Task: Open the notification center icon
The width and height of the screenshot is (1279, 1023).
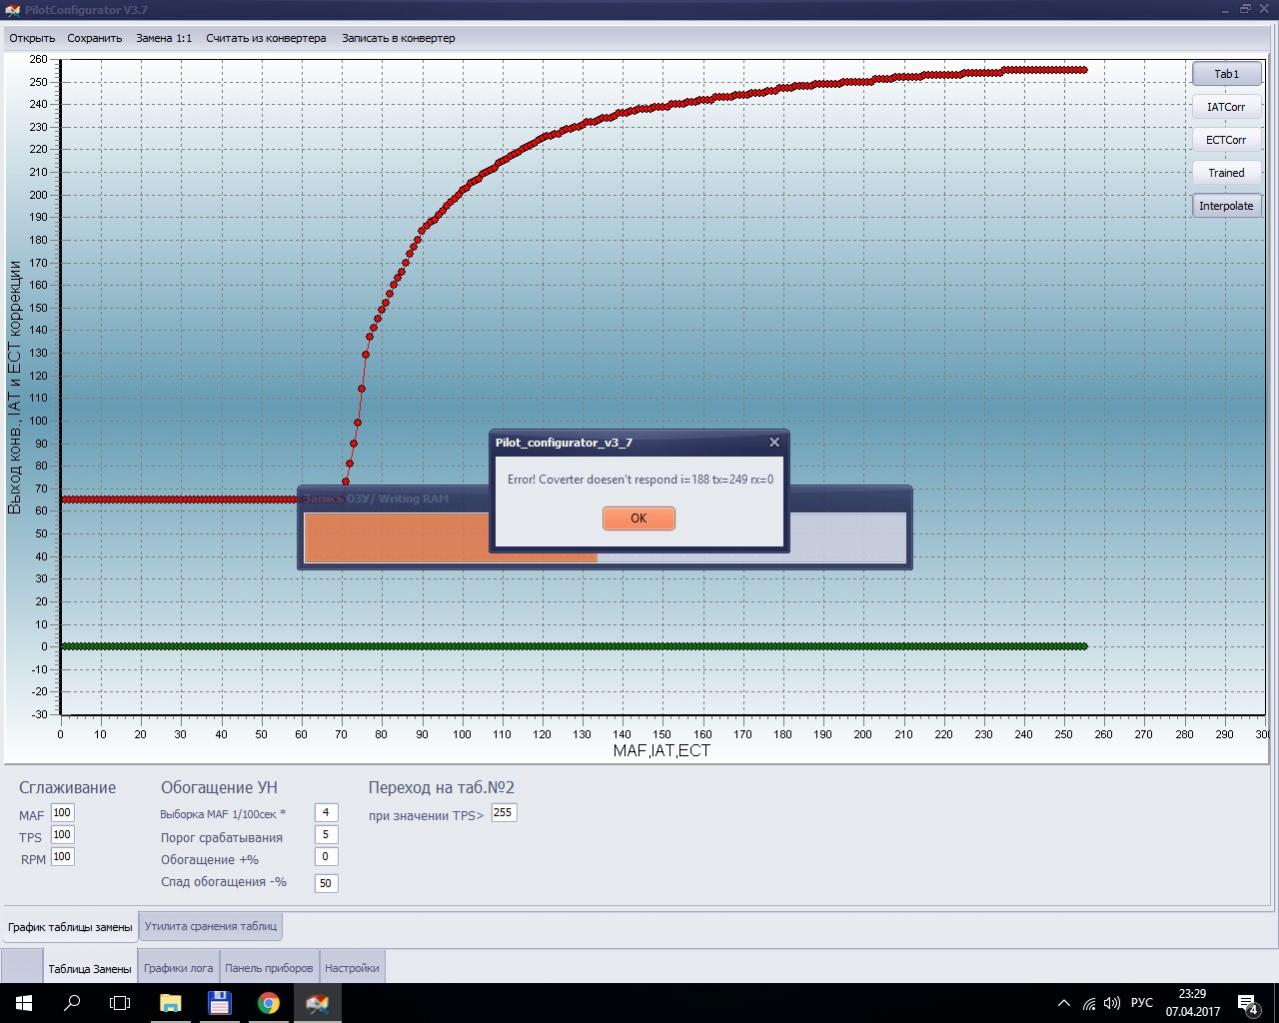Action: (1248, 1004)
